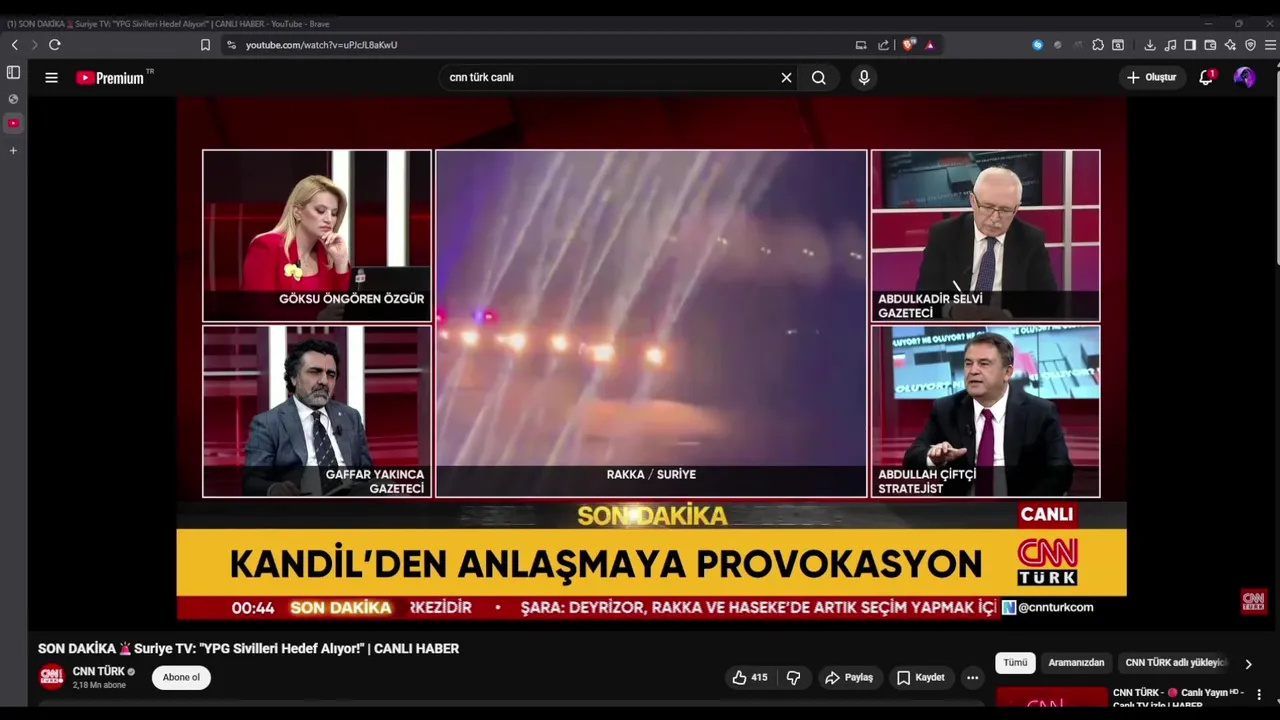Select the YouTube tab in vertical tab strip

coord(13,123)
